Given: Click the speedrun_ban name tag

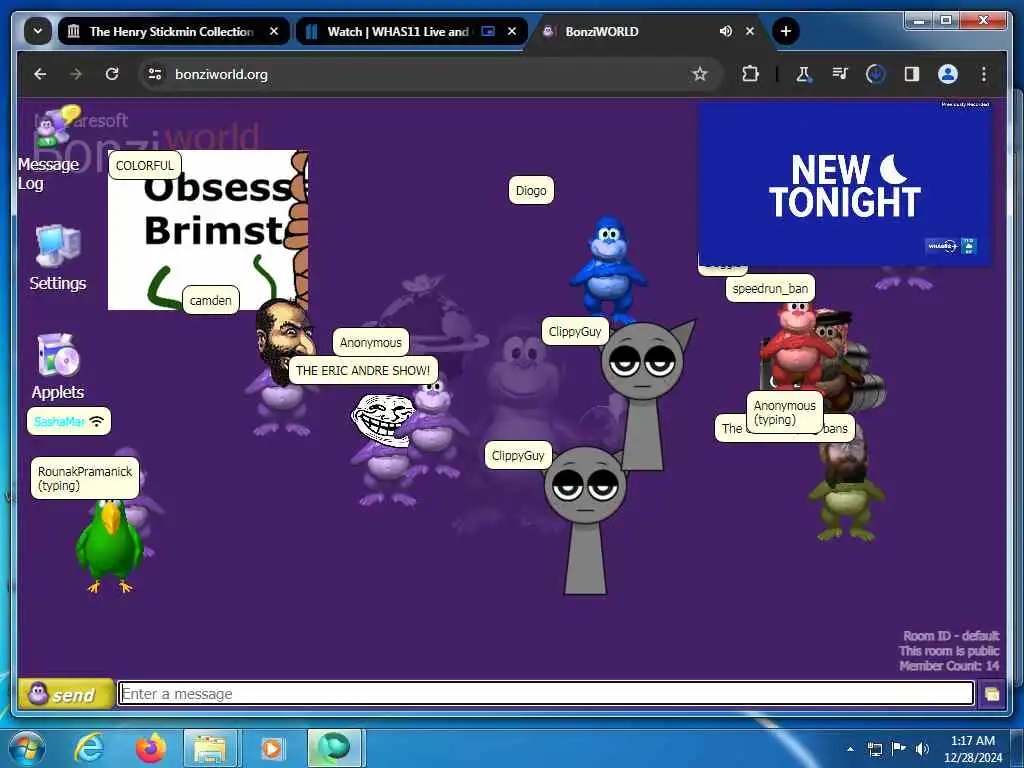Looking at the screenshot, I should click(x=770, y=289).
